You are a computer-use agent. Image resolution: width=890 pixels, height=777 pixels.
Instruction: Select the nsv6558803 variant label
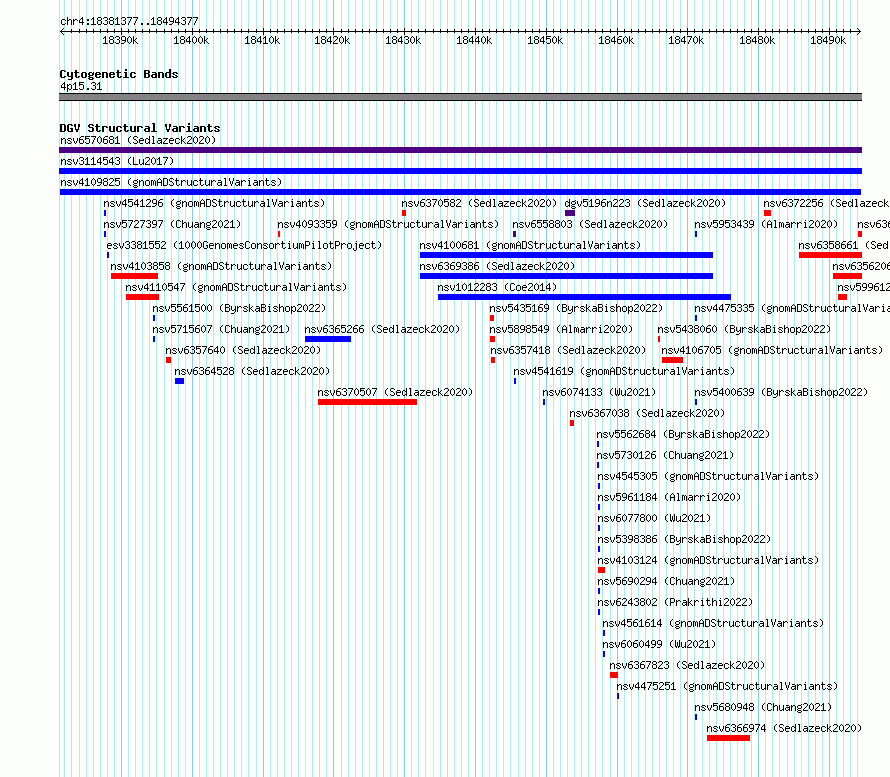[590, 224]
